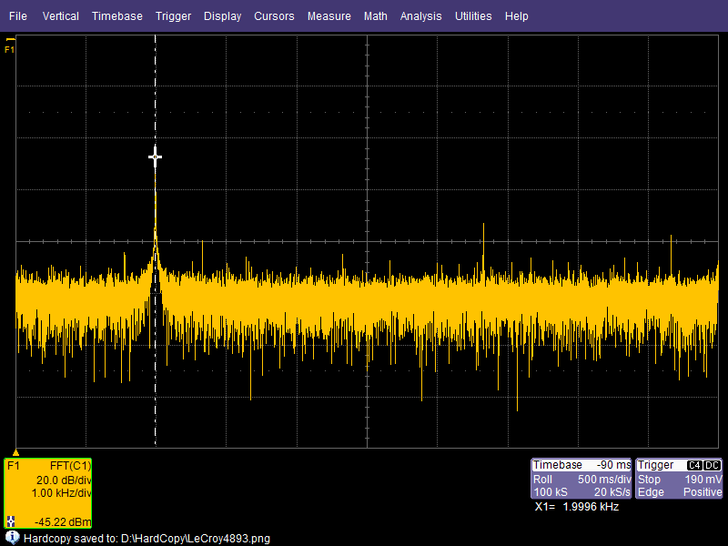Open the Display menu
The width and height of the screenshot is (728, 546).
tap(222, 16)
